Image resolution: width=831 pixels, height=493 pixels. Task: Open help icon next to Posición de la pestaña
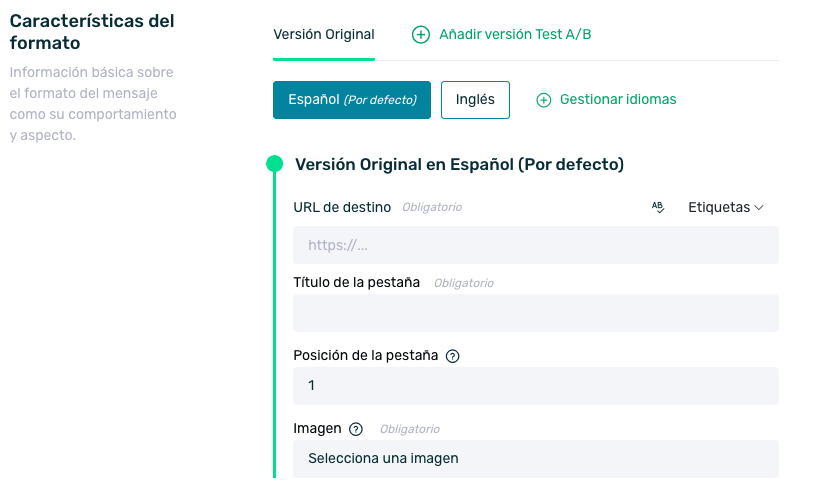coord(453,356)
